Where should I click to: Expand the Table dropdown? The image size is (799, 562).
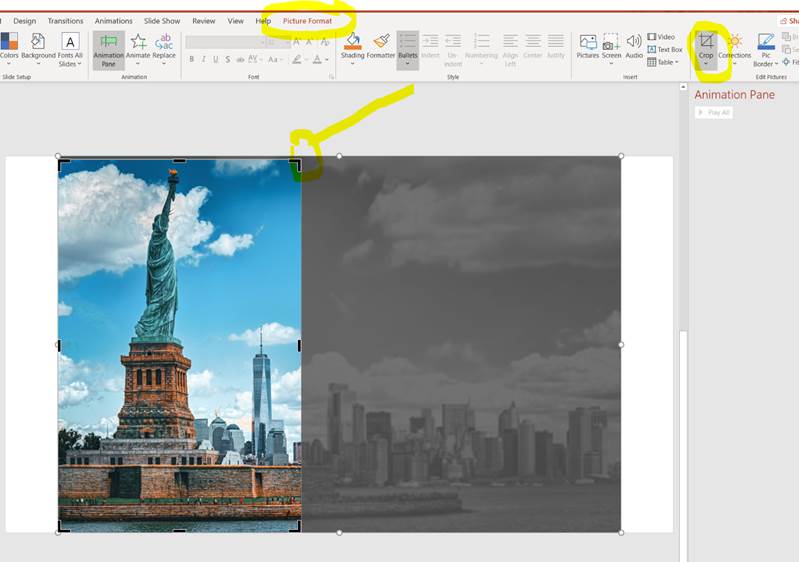pyautogui.click(x=665, y=62)
